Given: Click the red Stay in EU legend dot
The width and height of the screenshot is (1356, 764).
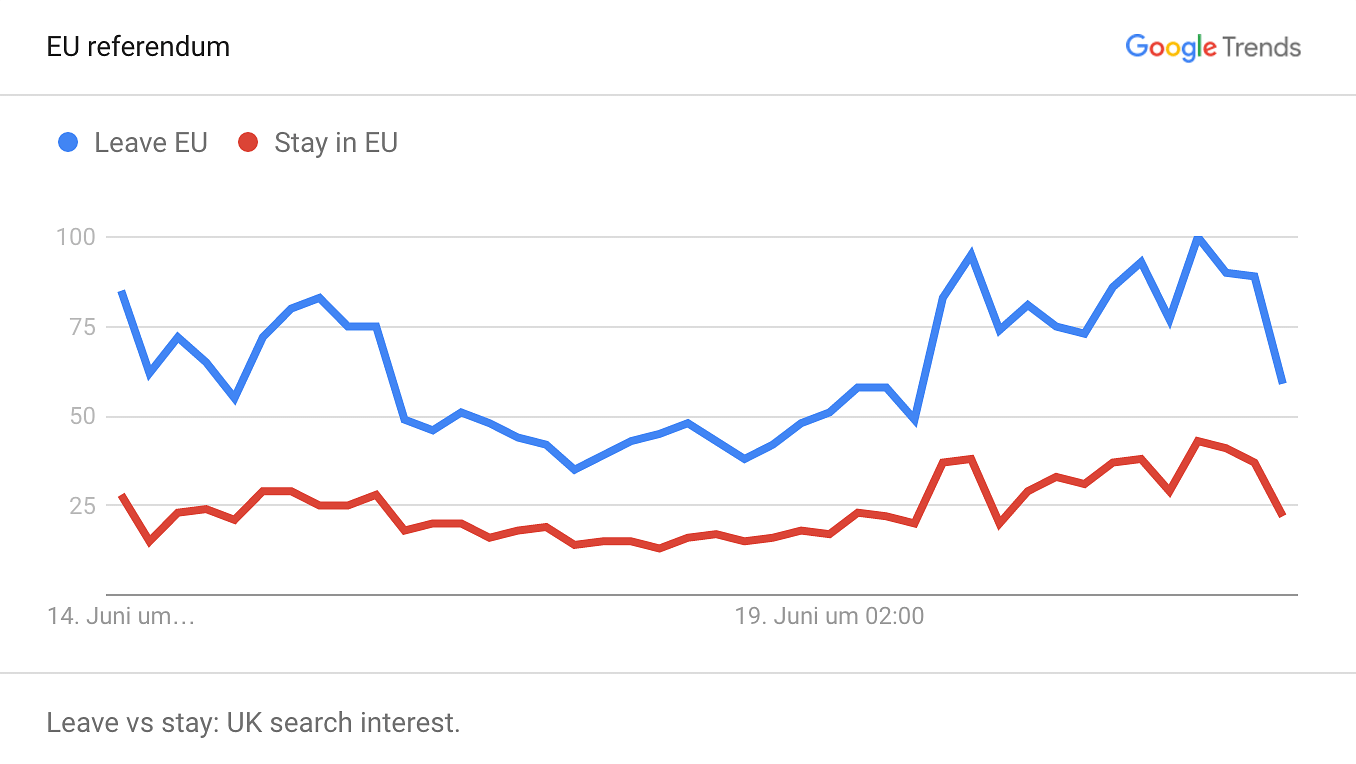Looking at the screenshot, I should coord(248,143).
